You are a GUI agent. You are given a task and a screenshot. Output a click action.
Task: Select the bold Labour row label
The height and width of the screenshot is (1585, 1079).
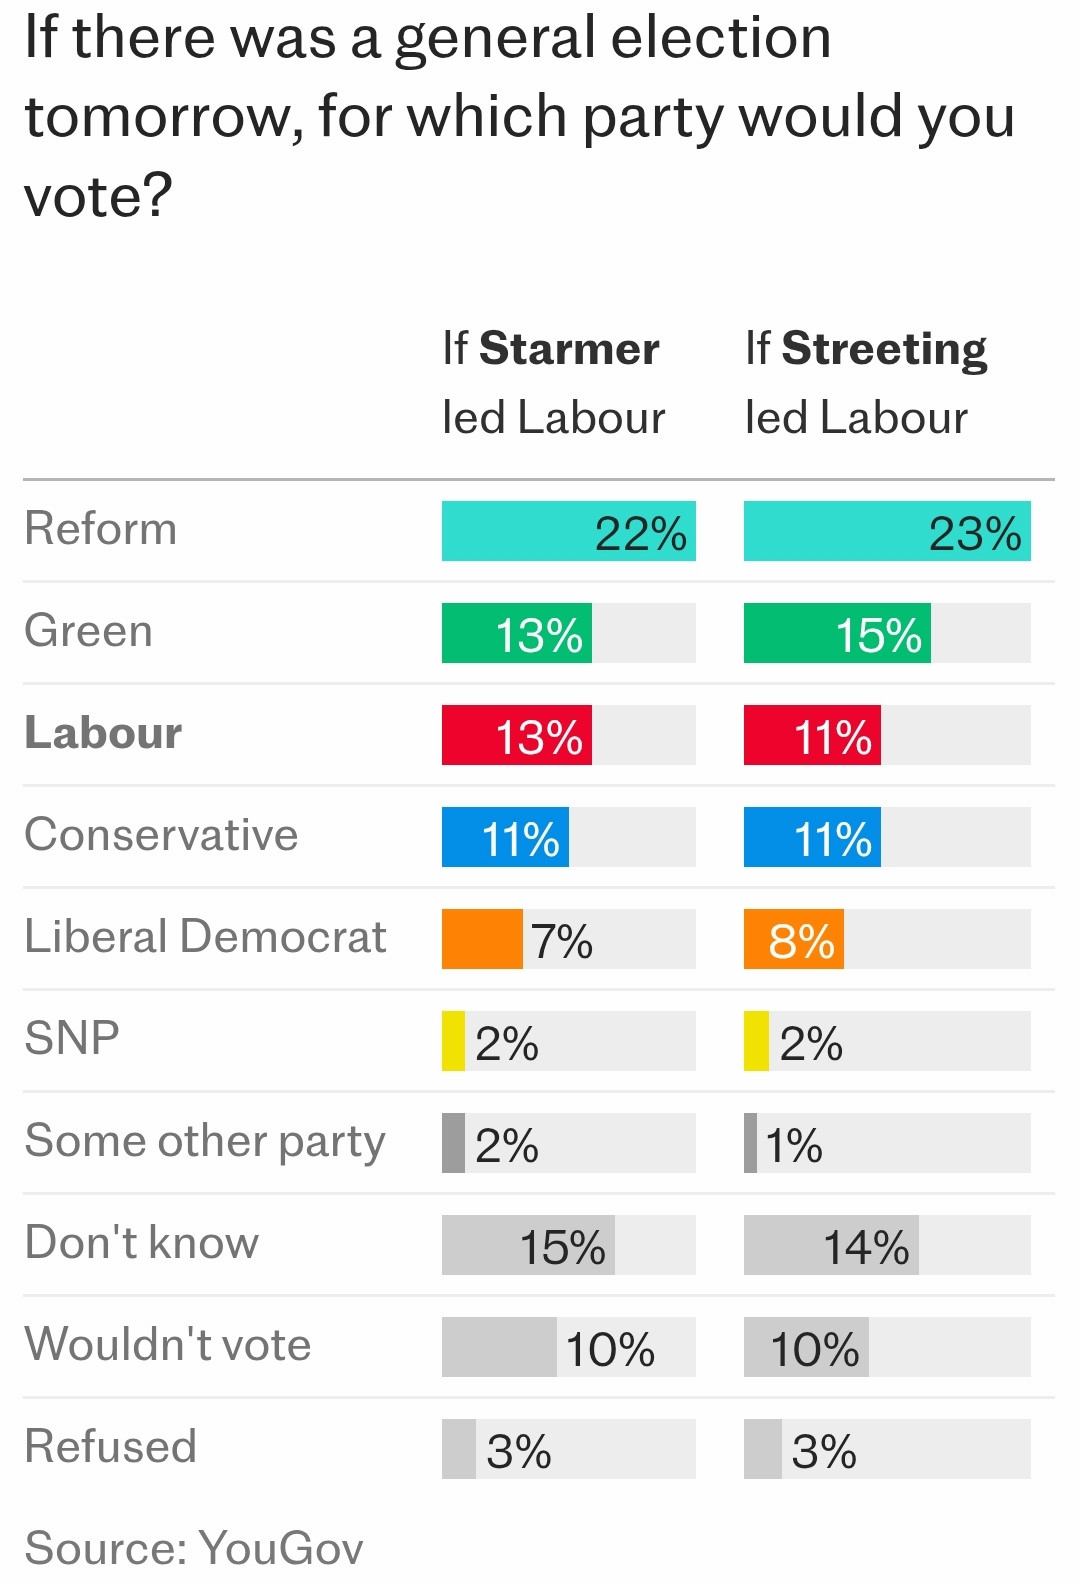pyautogui.click(x=103, y=733)
